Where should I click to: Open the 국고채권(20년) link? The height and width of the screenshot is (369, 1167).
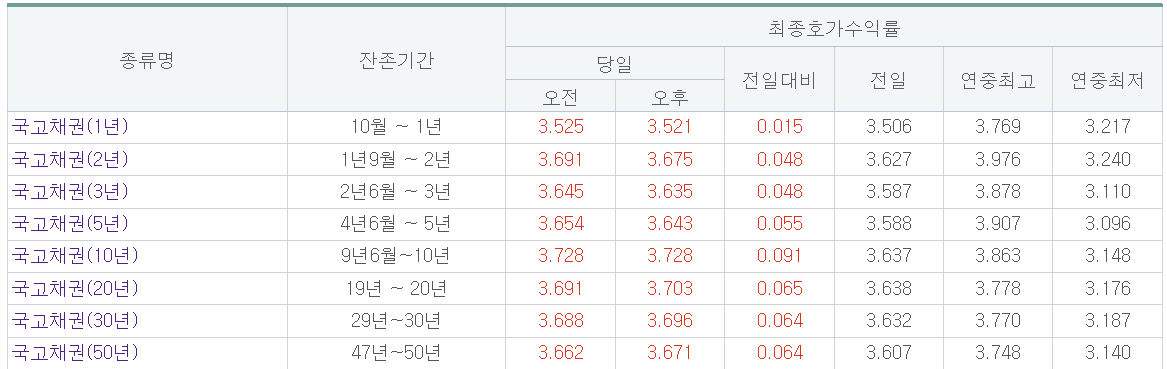(x=74, y=288)
